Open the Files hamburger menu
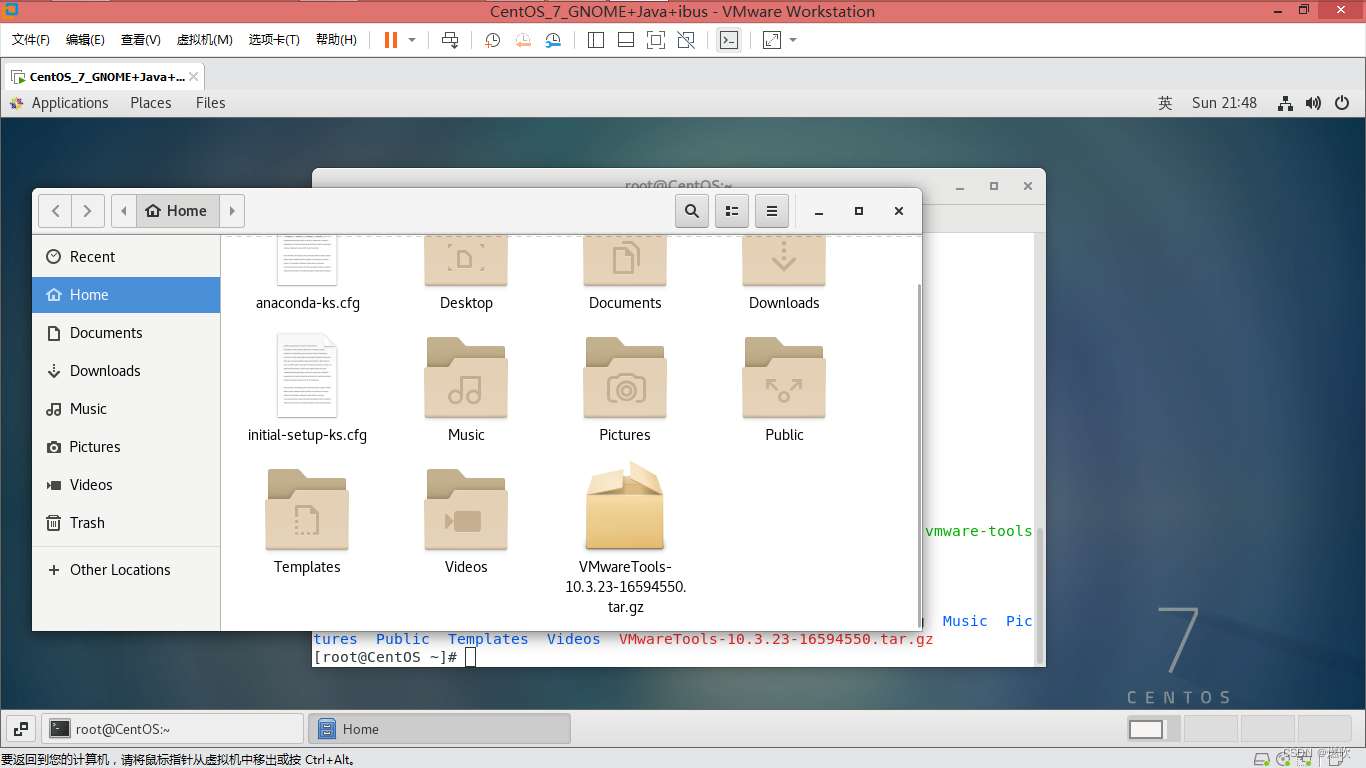Viewport: 1366px width, 768px height. pyautogui.click(x=772, y=211)
